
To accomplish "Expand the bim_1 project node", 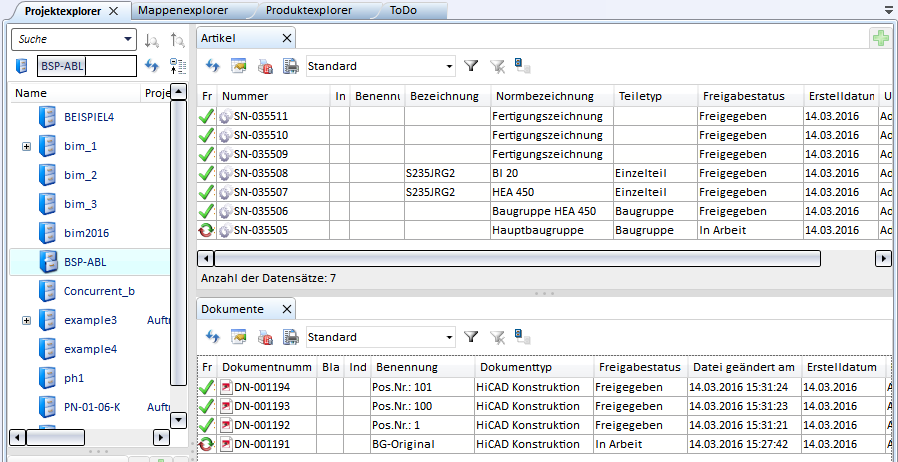I will [x=26, y=147].
